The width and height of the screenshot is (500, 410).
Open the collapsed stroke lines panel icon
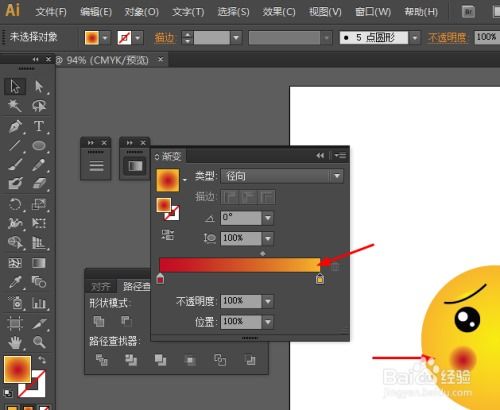(x=96, y=166)
